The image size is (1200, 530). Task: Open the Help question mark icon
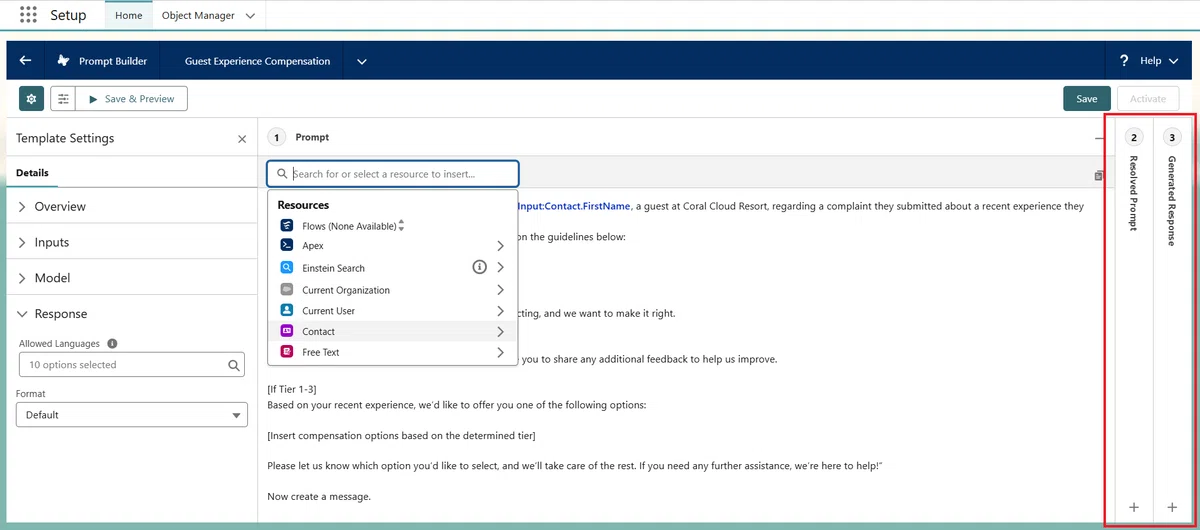(x=1124, y=61)
